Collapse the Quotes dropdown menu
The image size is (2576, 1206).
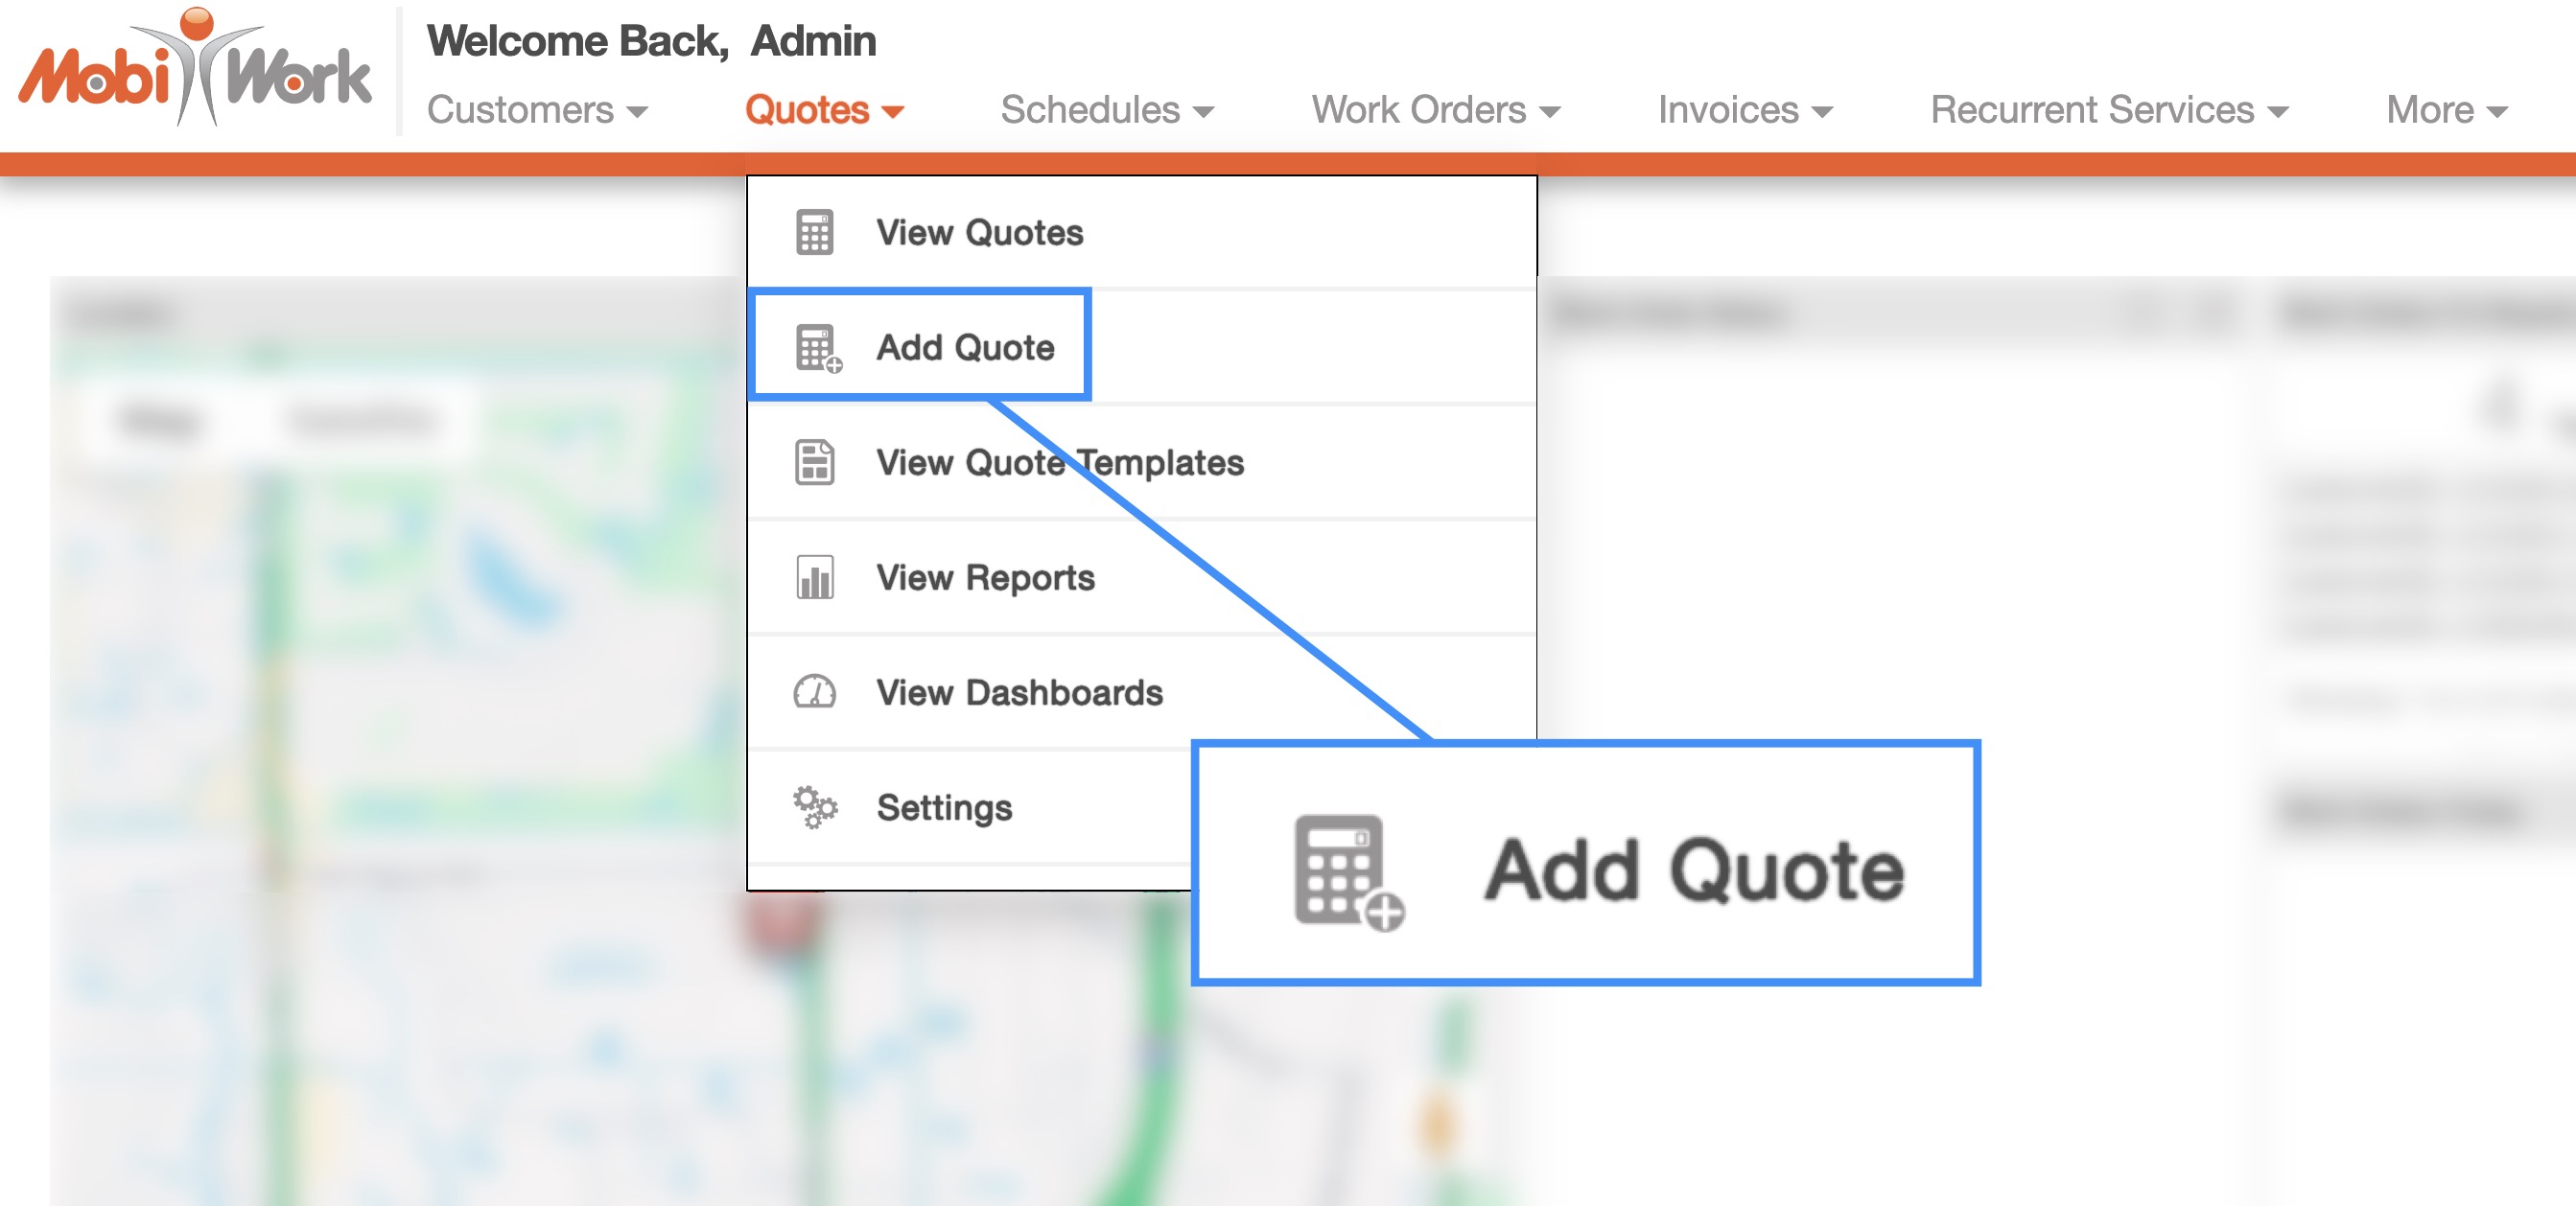click(x=823, y=110)
